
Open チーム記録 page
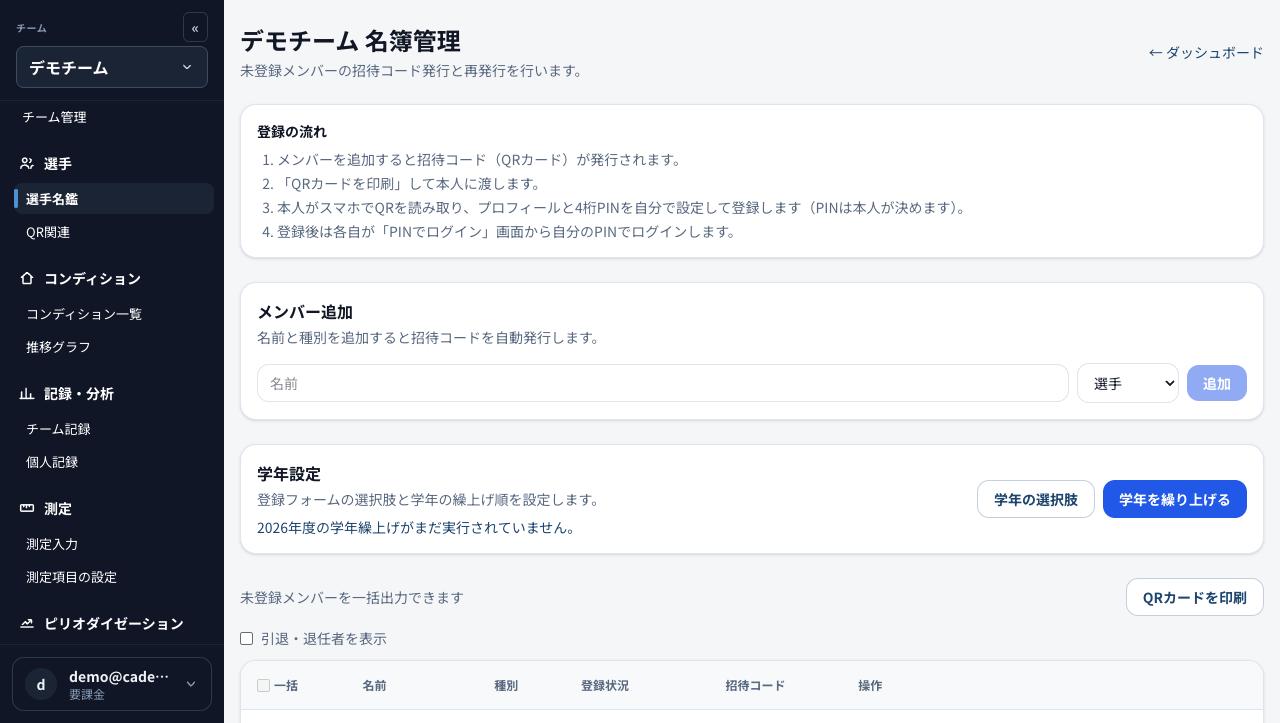tap(58, 429)
